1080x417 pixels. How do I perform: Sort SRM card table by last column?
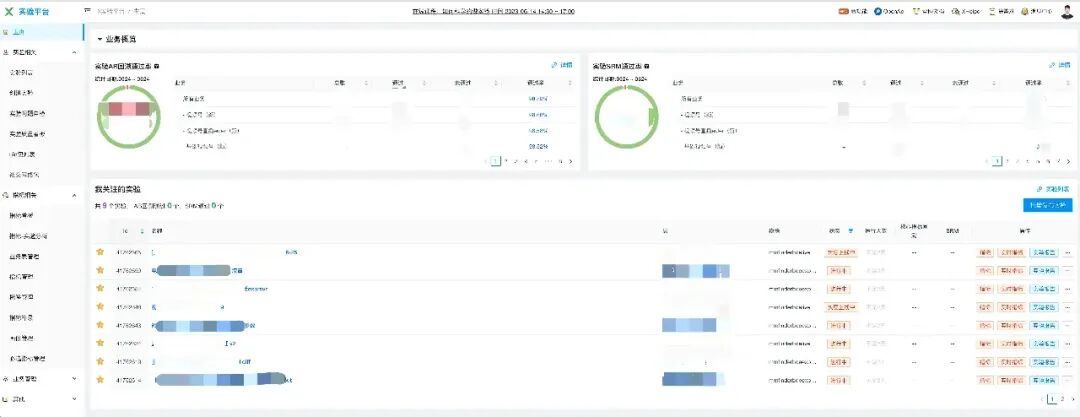(1068, 83)
